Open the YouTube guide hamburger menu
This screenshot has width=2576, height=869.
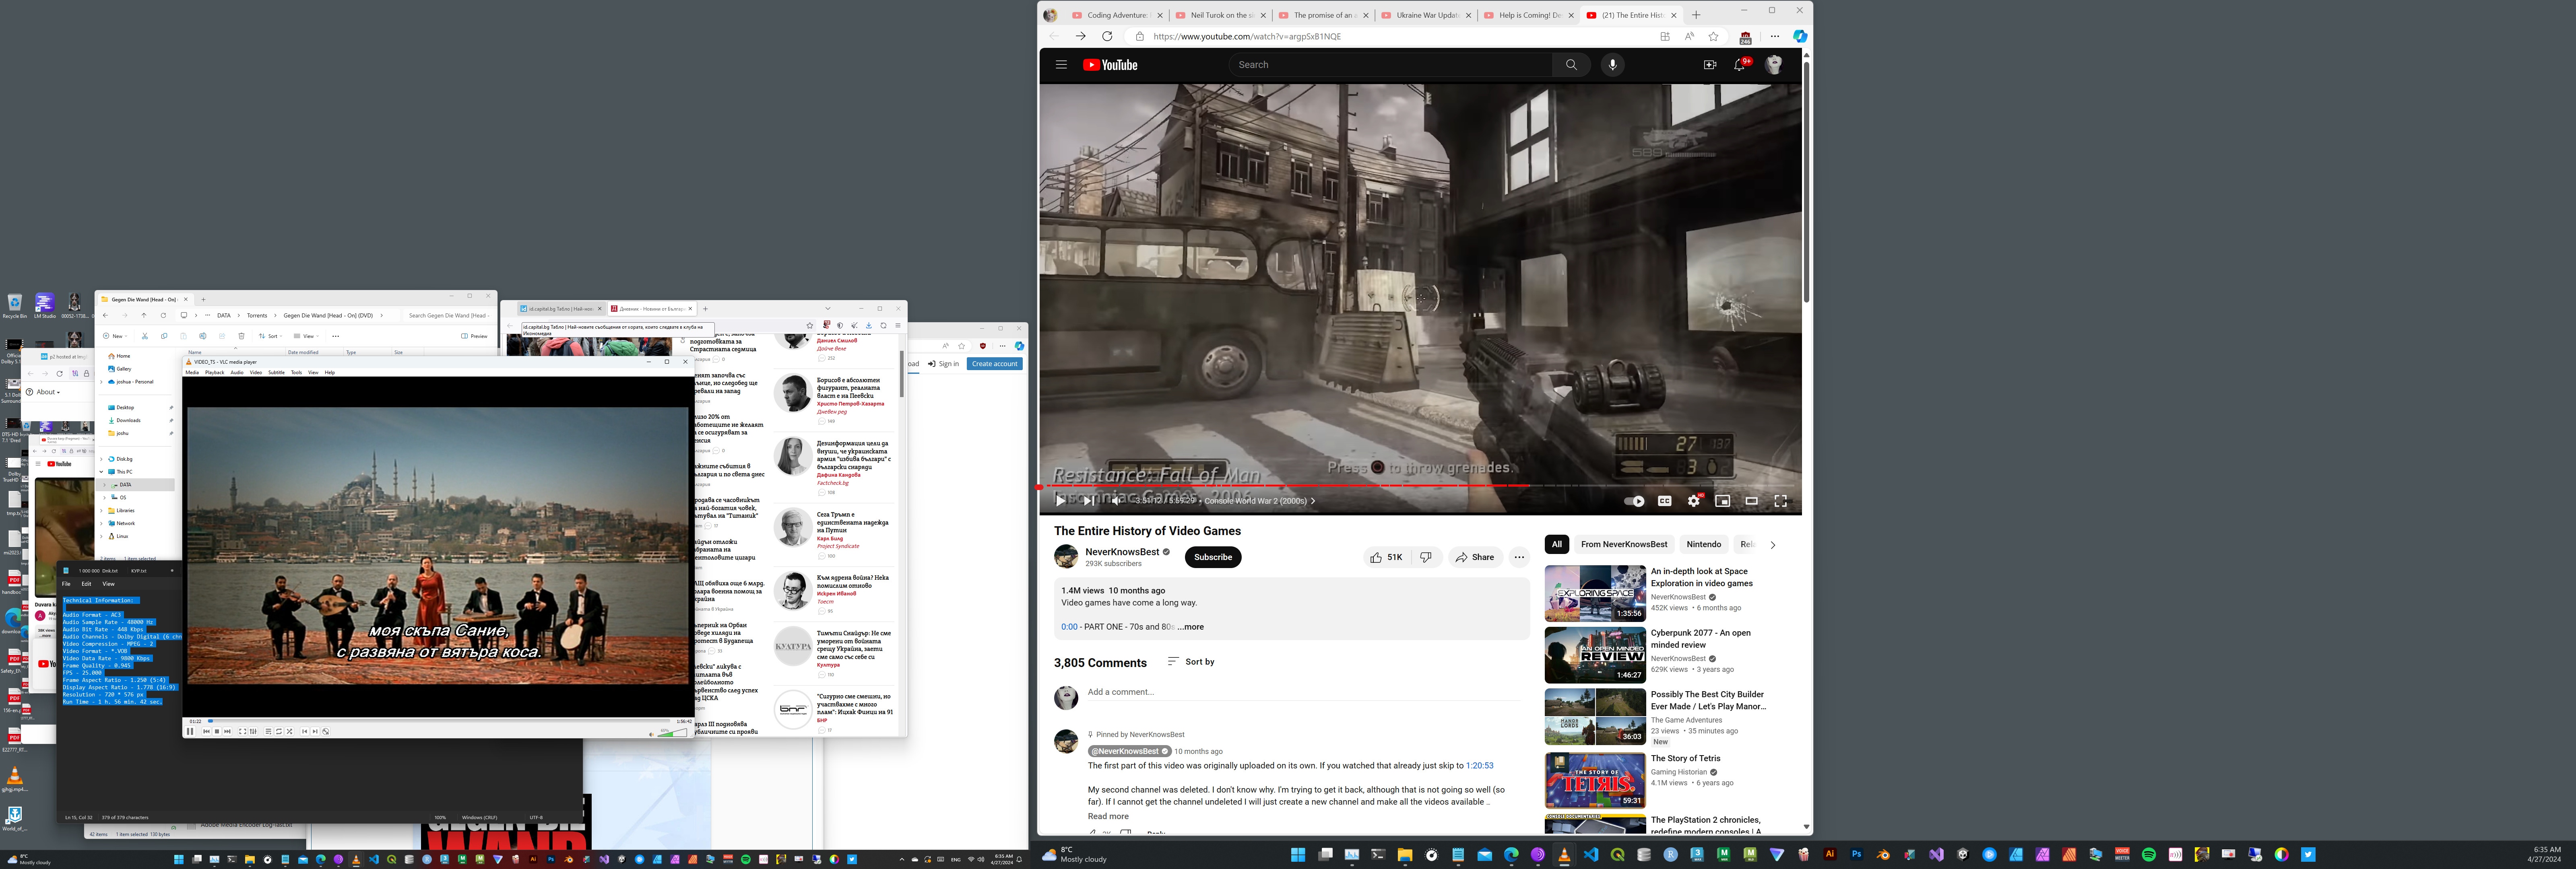click(1061, 65)
